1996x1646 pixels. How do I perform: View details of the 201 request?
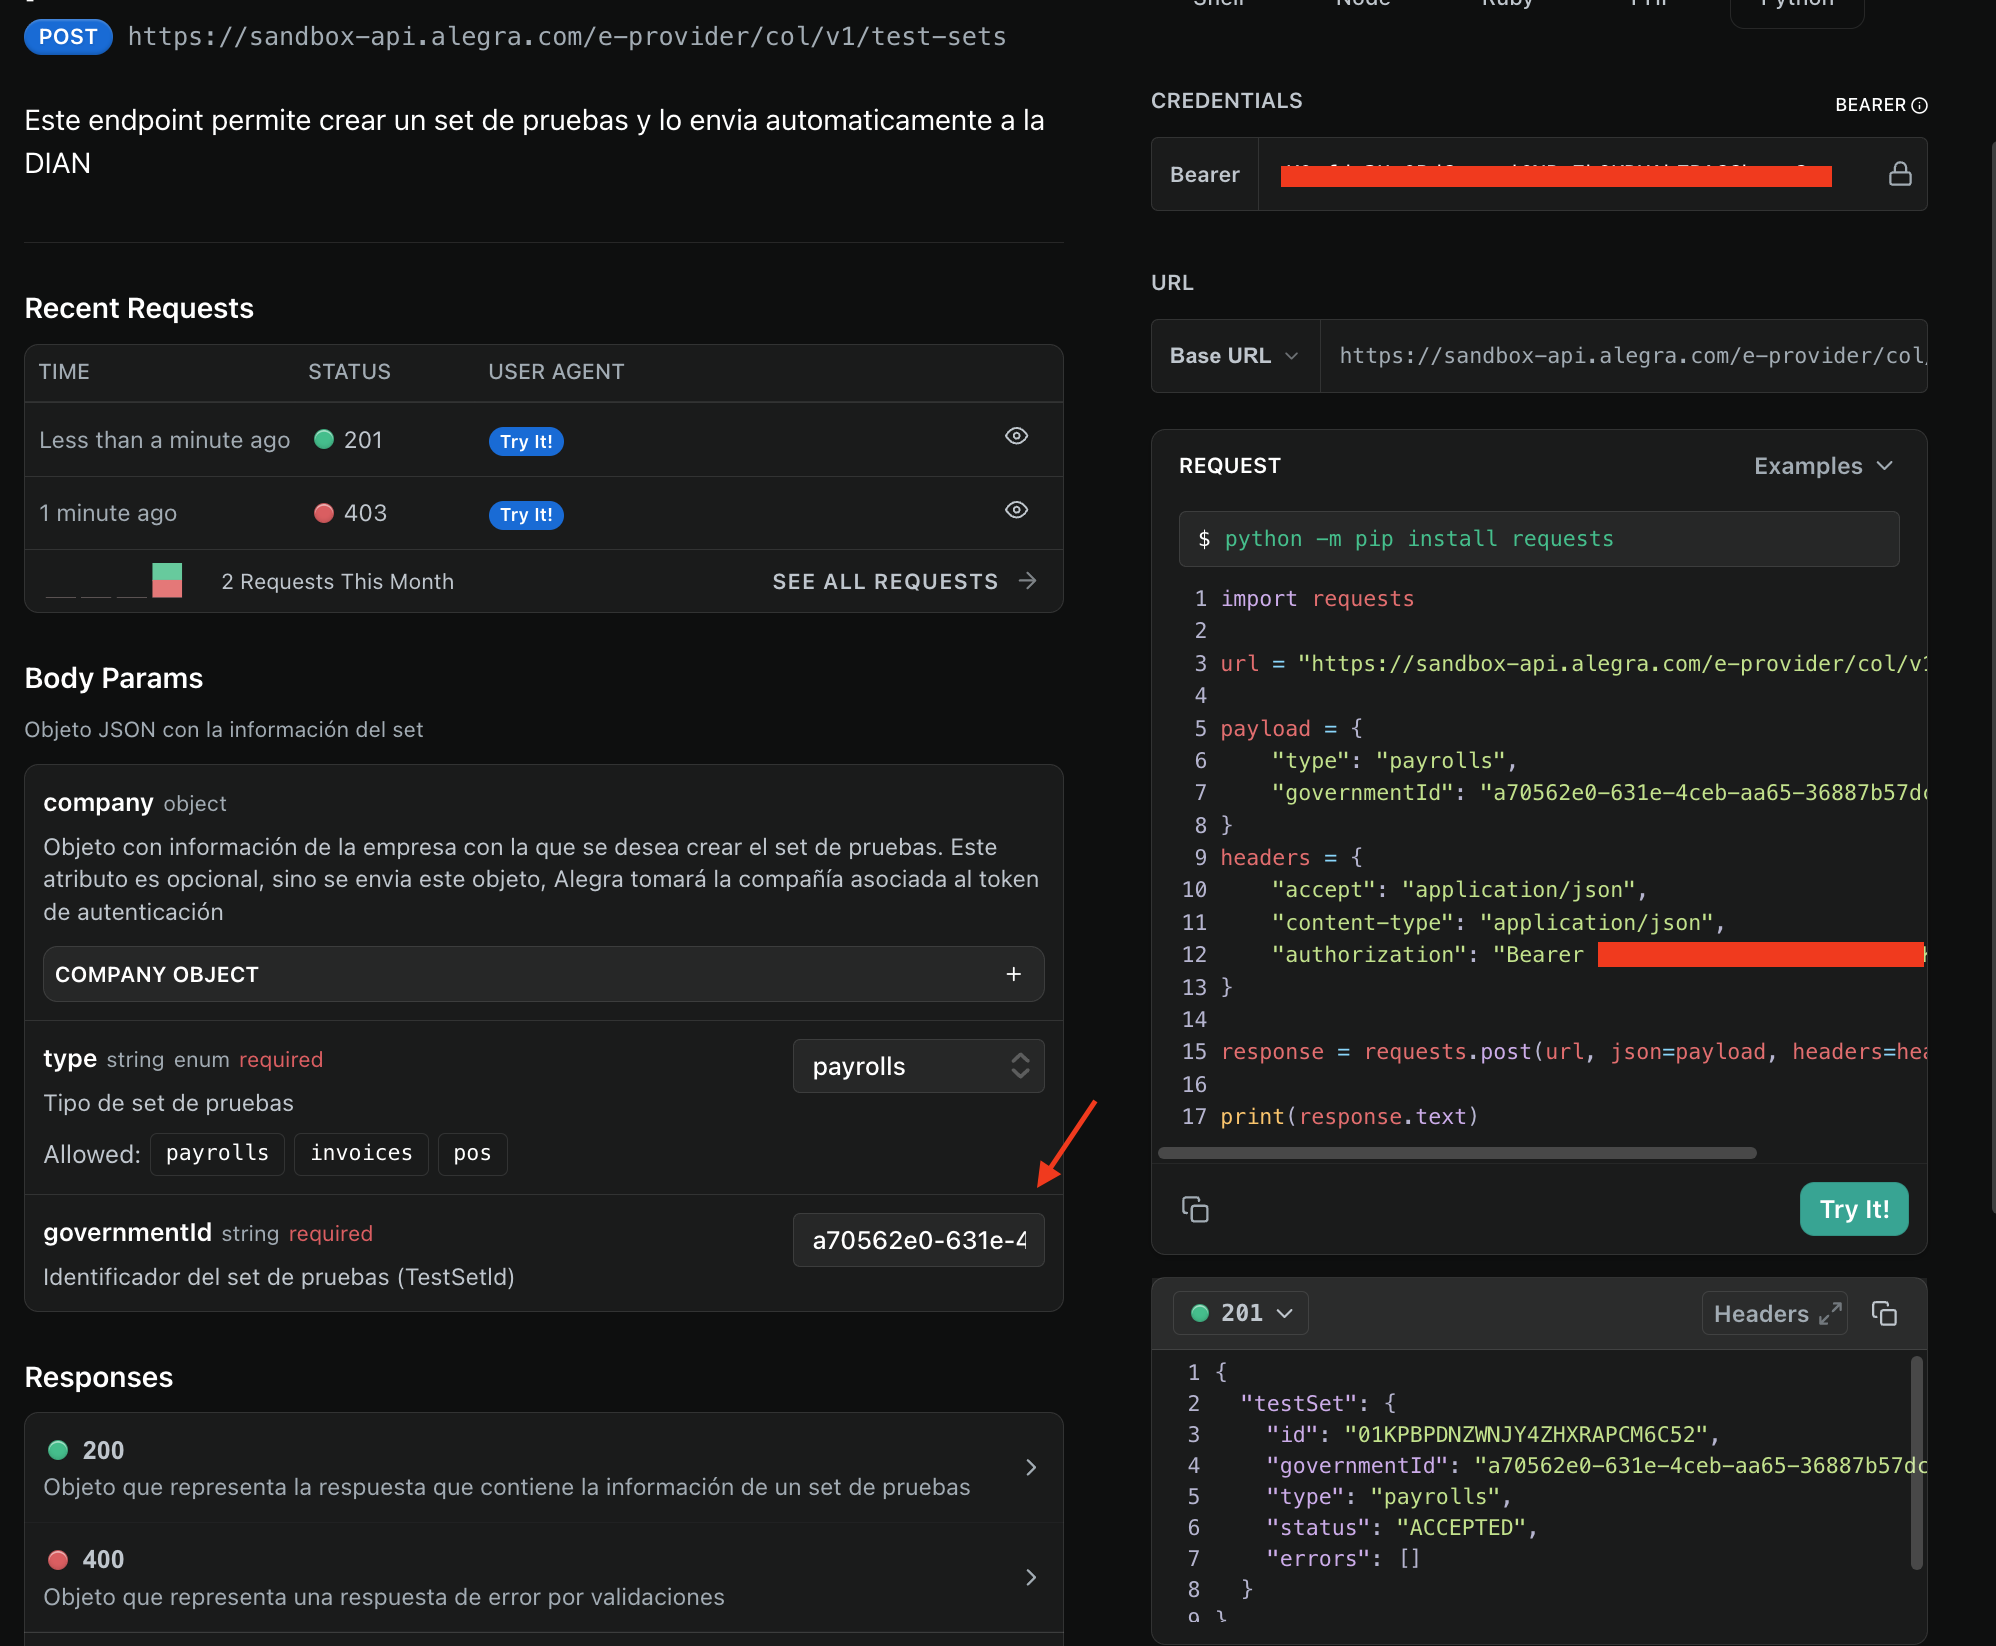(1016, 436)
